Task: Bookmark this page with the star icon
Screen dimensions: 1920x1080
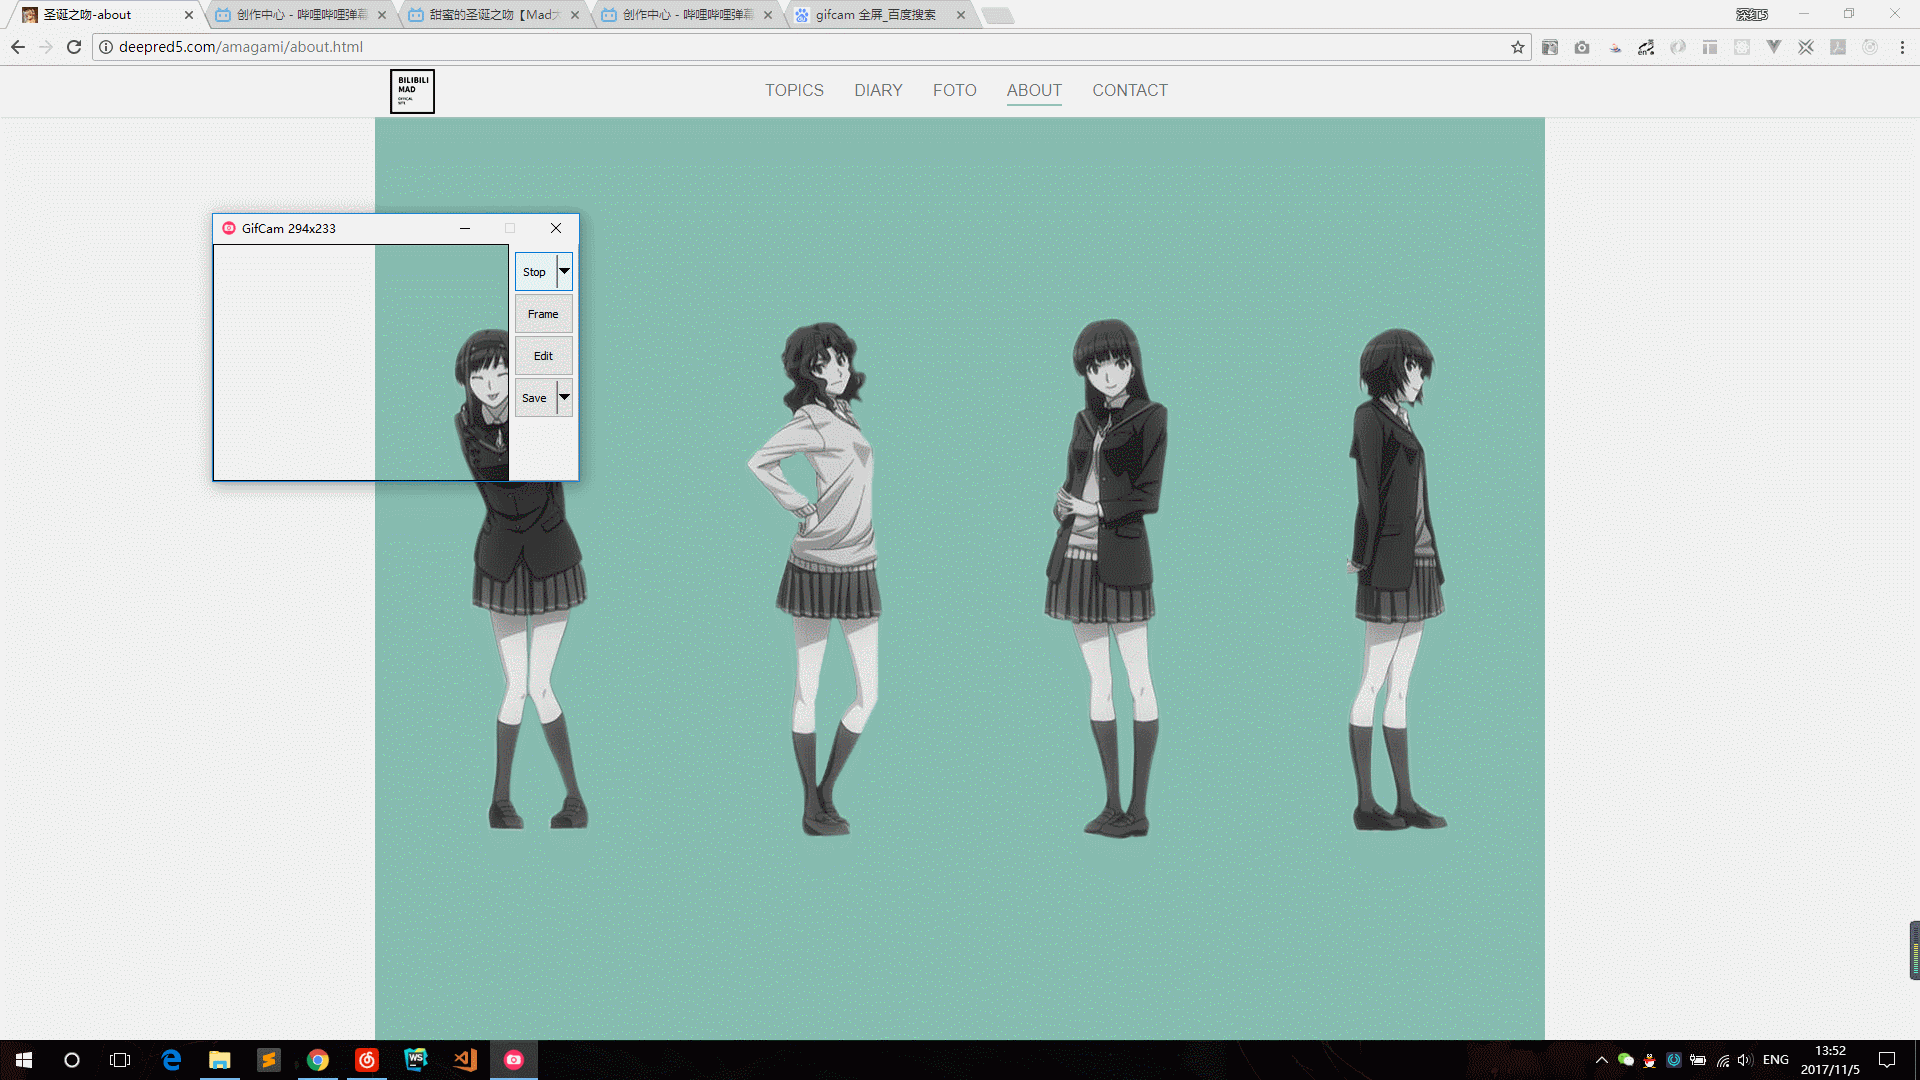Action: (1518, 47)
